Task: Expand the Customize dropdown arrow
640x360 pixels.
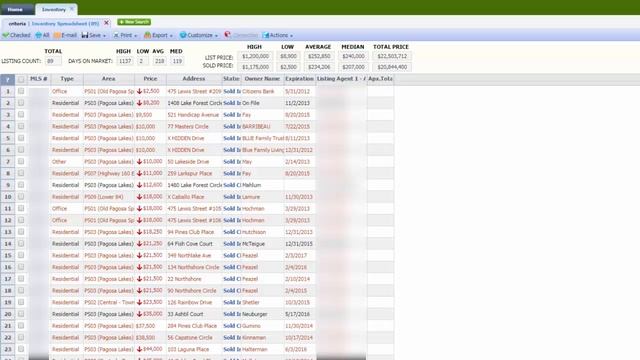Action: point(216,36)
